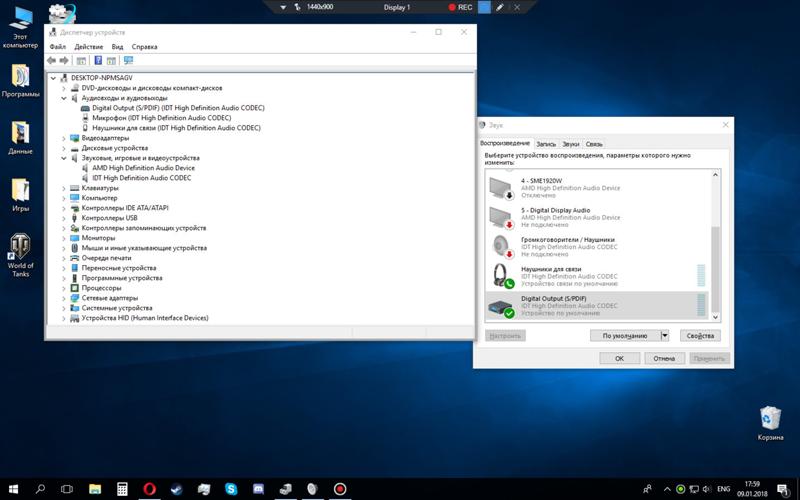
Task: Click Отмена in the Звук dialog
Action: point(664,358)
